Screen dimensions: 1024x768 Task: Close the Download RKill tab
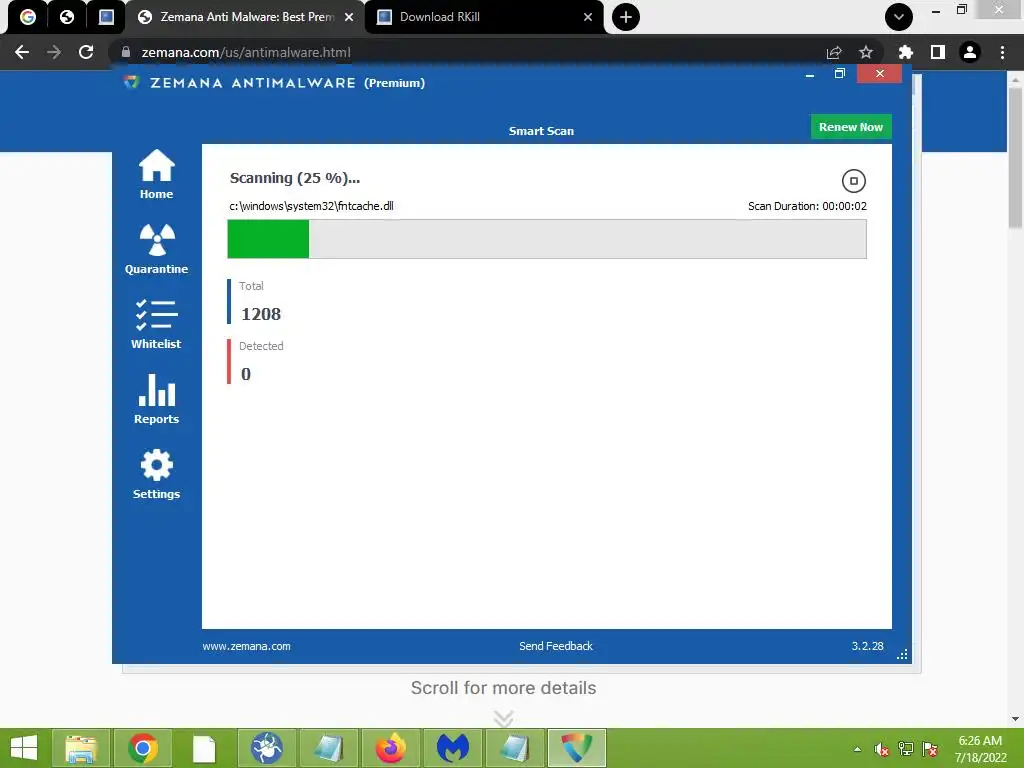[x=588, y=17]
